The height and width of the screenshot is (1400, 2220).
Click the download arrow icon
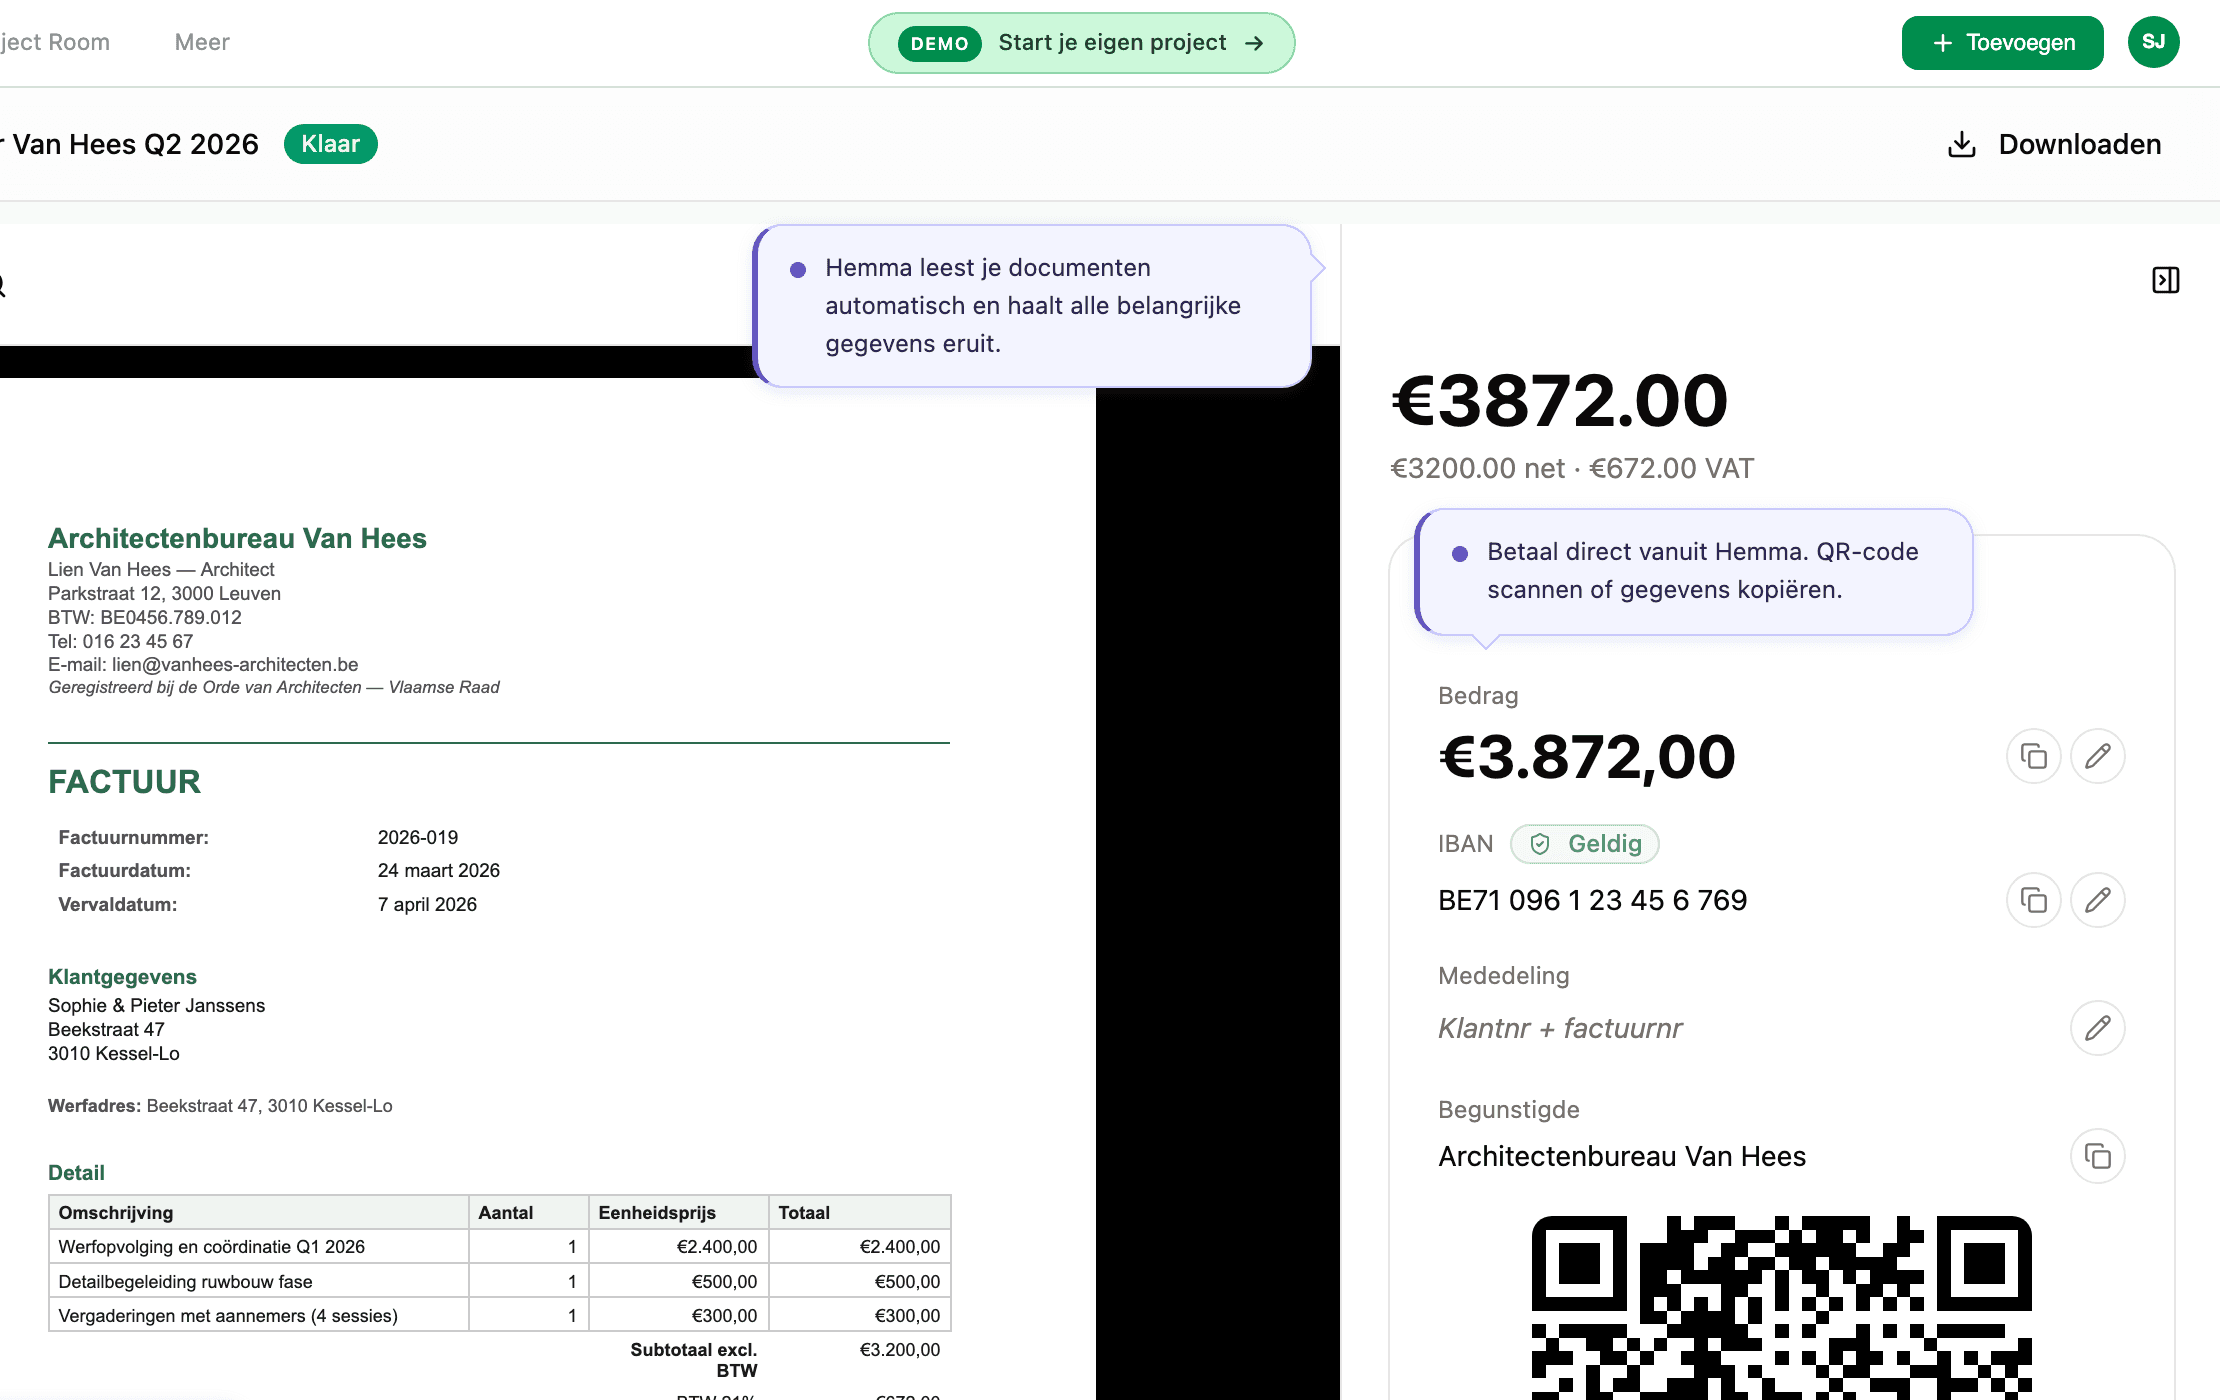coord(1962,145)
